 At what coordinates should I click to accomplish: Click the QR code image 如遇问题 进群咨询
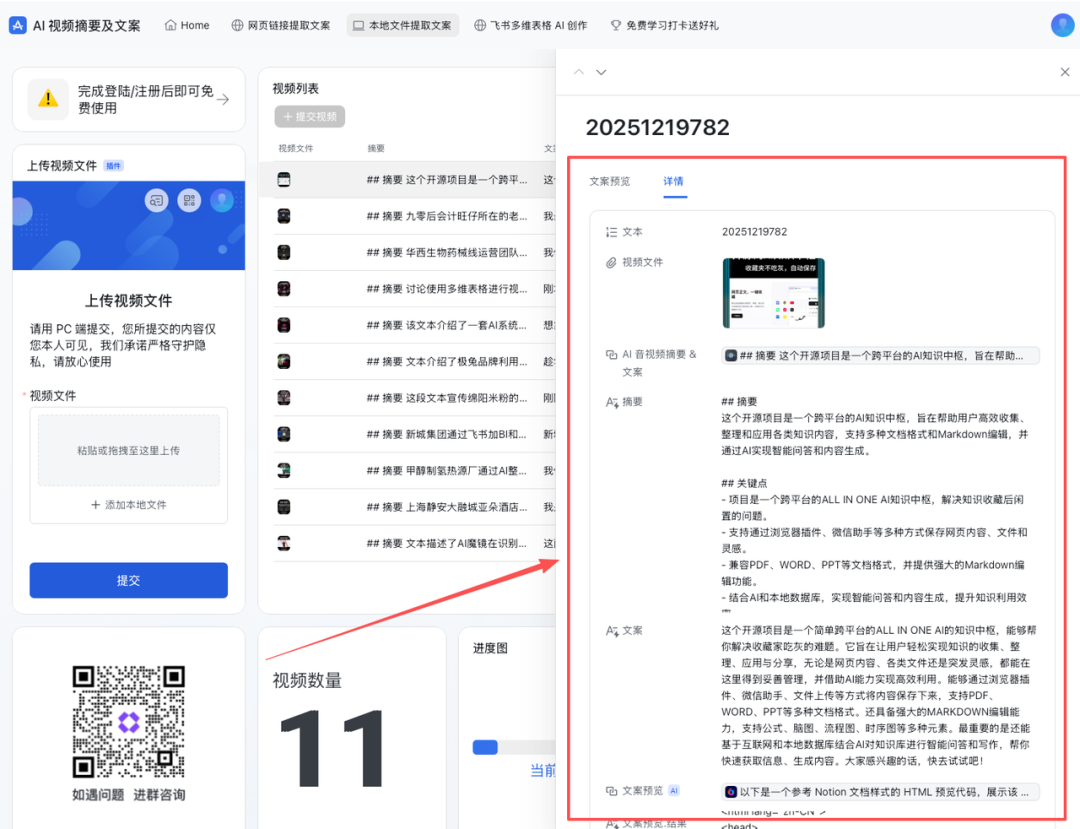[129, 722]
